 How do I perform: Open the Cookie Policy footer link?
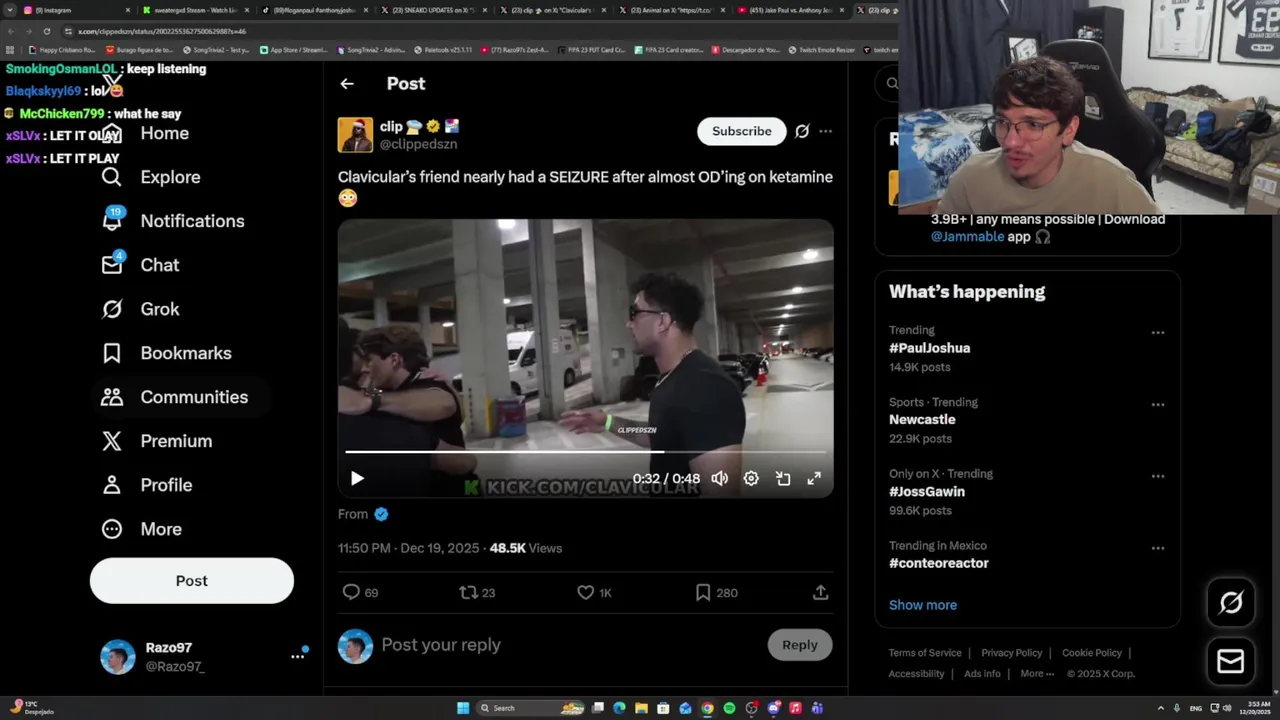tap(1092, 653)
